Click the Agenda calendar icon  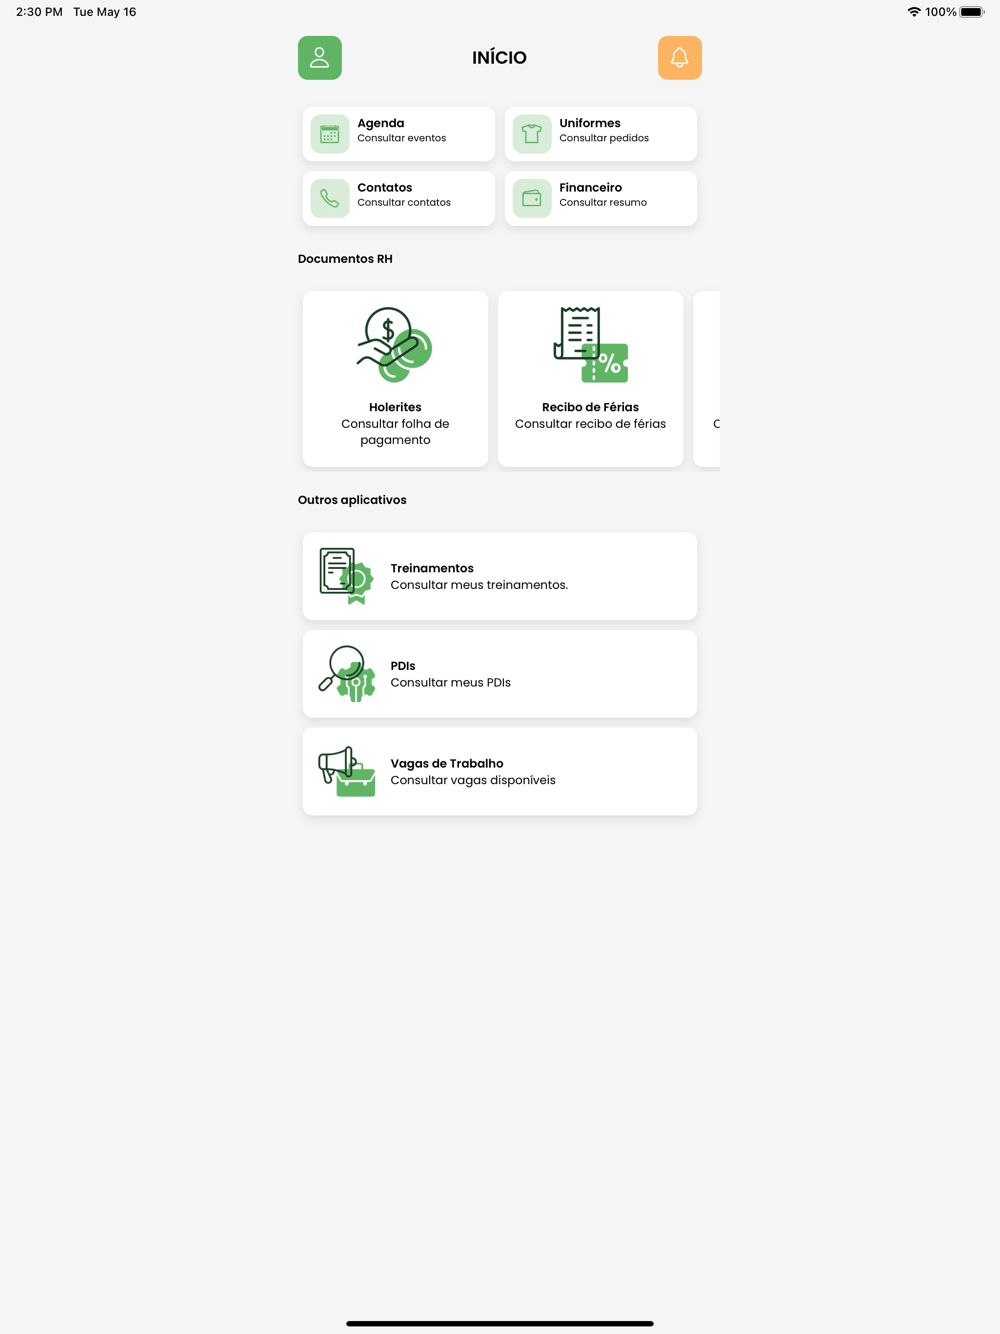330,134
